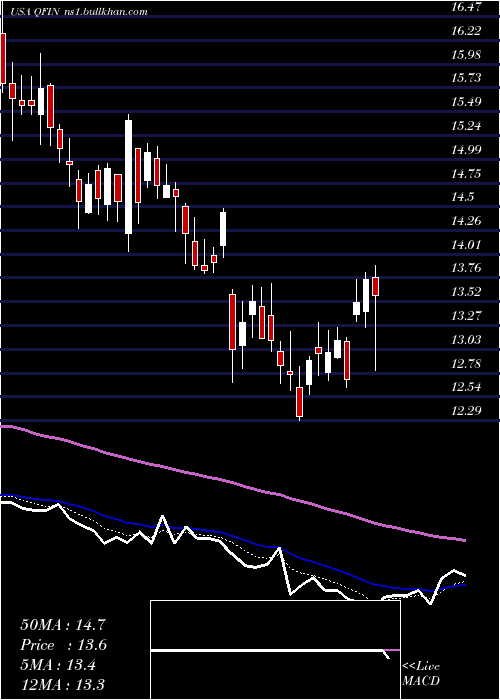Click the 14.01 price axis label
The image size is (500, 700).
coord(467,245)
